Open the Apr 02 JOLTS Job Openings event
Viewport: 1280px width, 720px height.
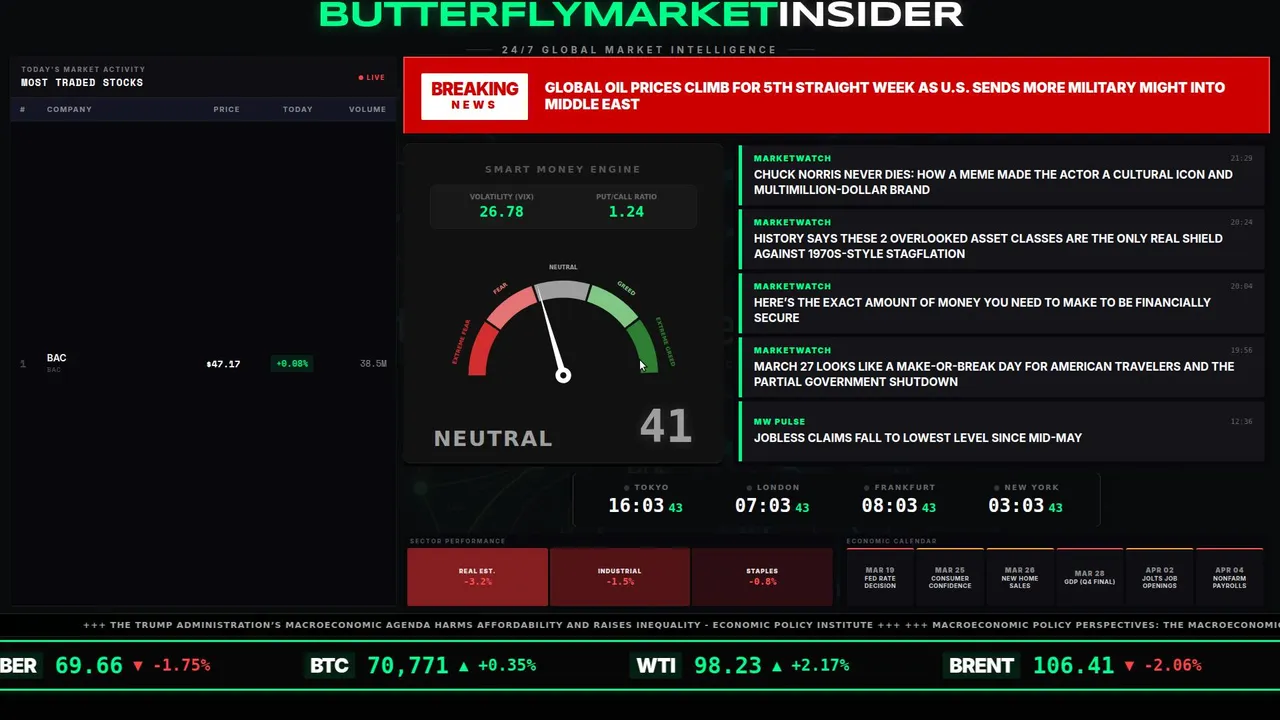[1160, 577]
